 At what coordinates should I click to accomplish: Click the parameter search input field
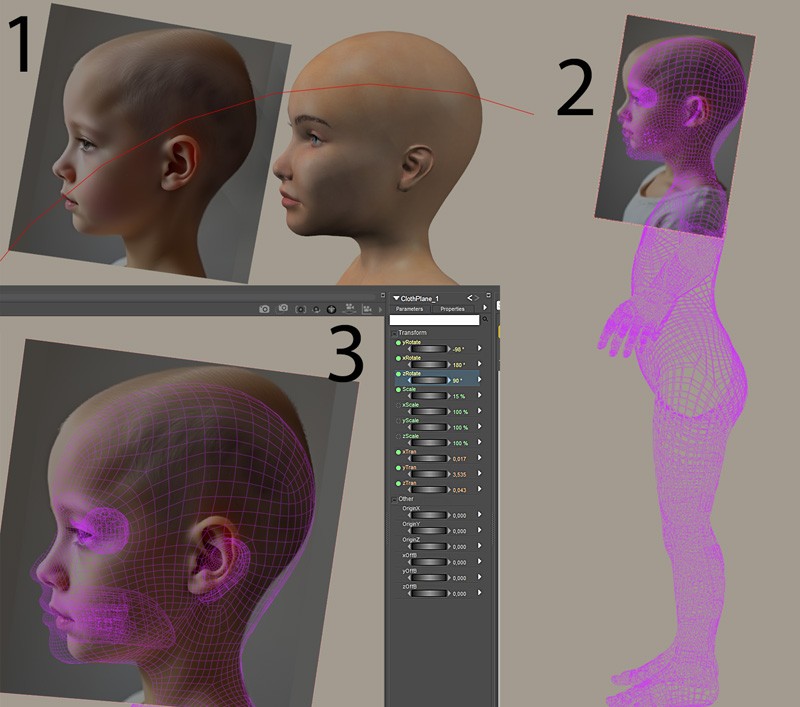(x=435, y=320)
